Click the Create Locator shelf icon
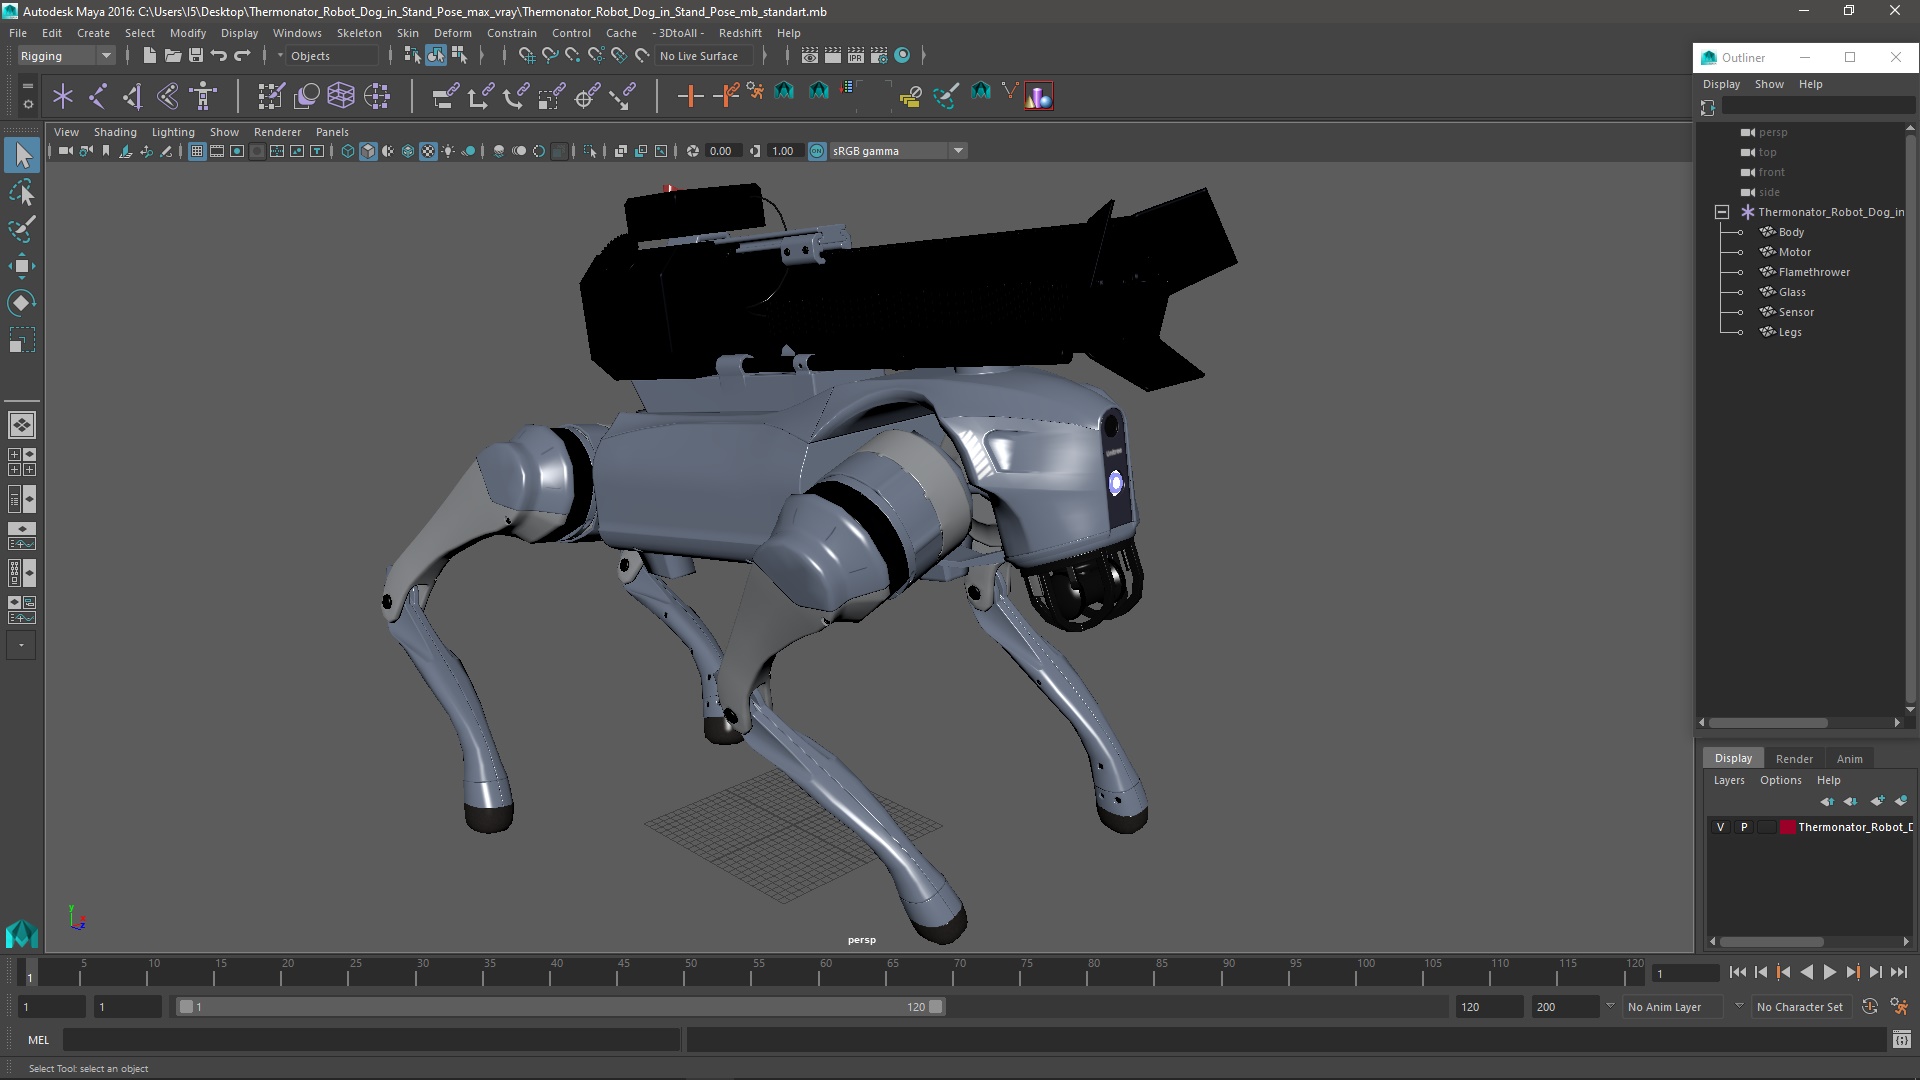The height and width of the screenshot is (1080, 1920). [x=63, y=96]
